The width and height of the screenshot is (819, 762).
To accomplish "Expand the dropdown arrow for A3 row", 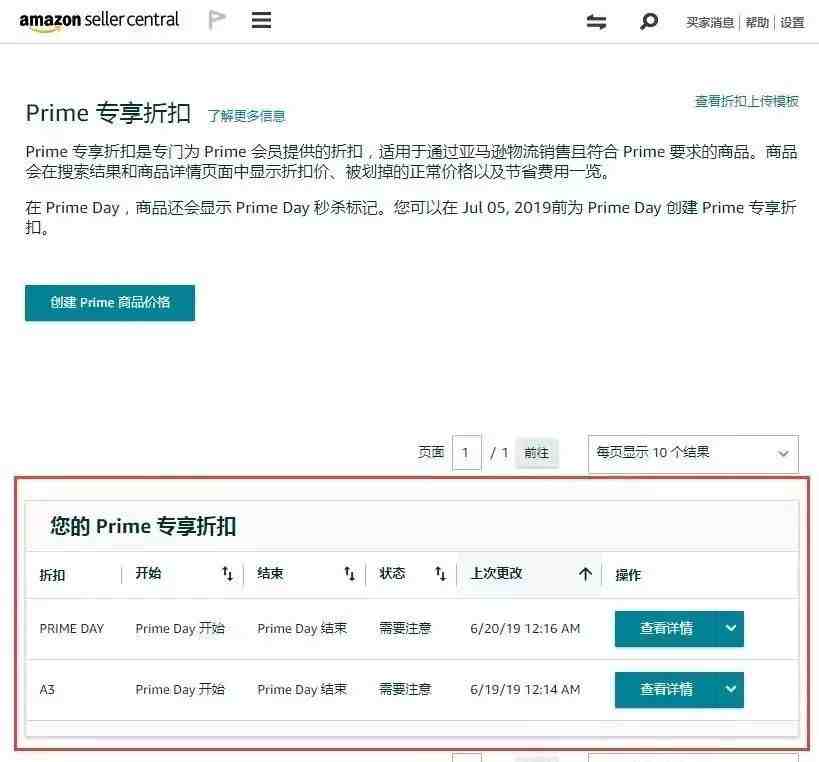I will tap(731, 690).
